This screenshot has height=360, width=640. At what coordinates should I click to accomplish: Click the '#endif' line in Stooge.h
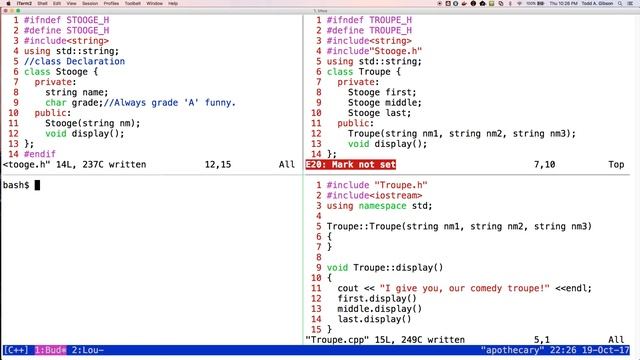pos(40,154)
